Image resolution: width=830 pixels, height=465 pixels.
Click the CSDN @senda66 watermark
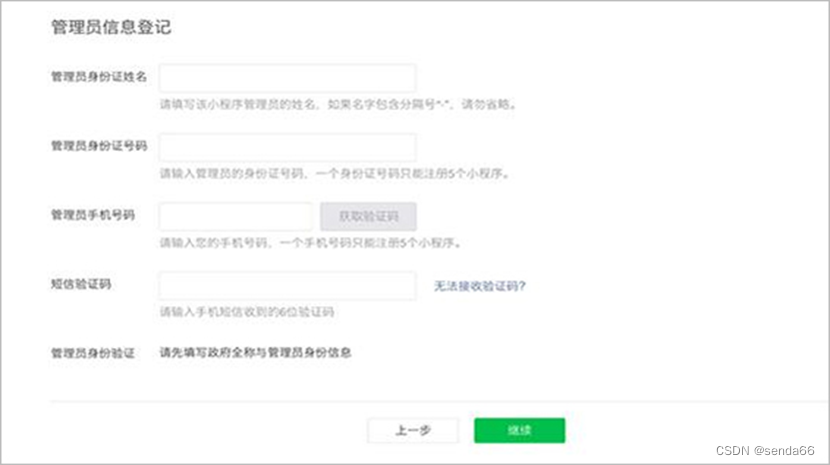tap(765, 452)
